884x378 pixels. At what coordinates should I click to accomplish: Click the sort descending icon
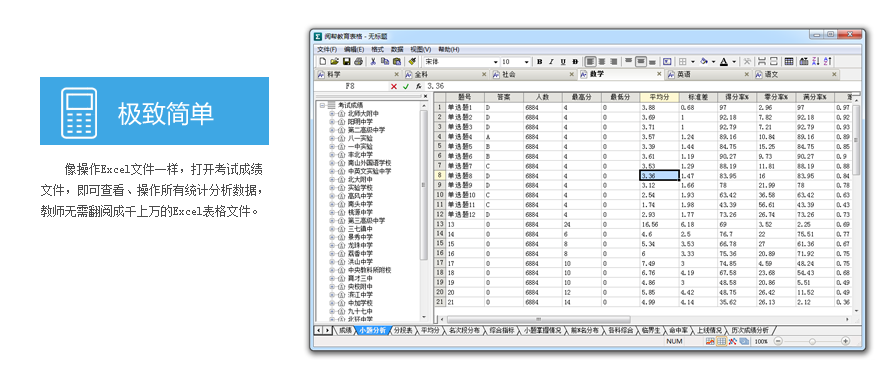(x=816, y=61)
